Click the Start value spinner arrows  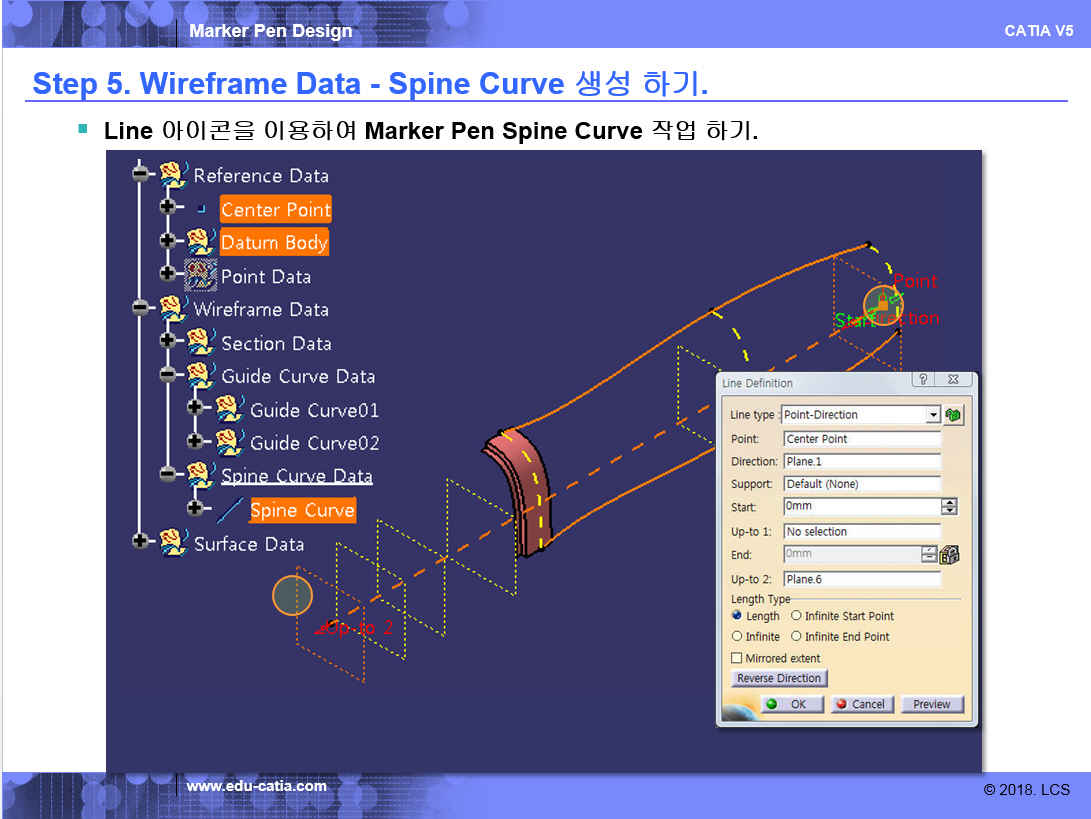coord(949,507)
